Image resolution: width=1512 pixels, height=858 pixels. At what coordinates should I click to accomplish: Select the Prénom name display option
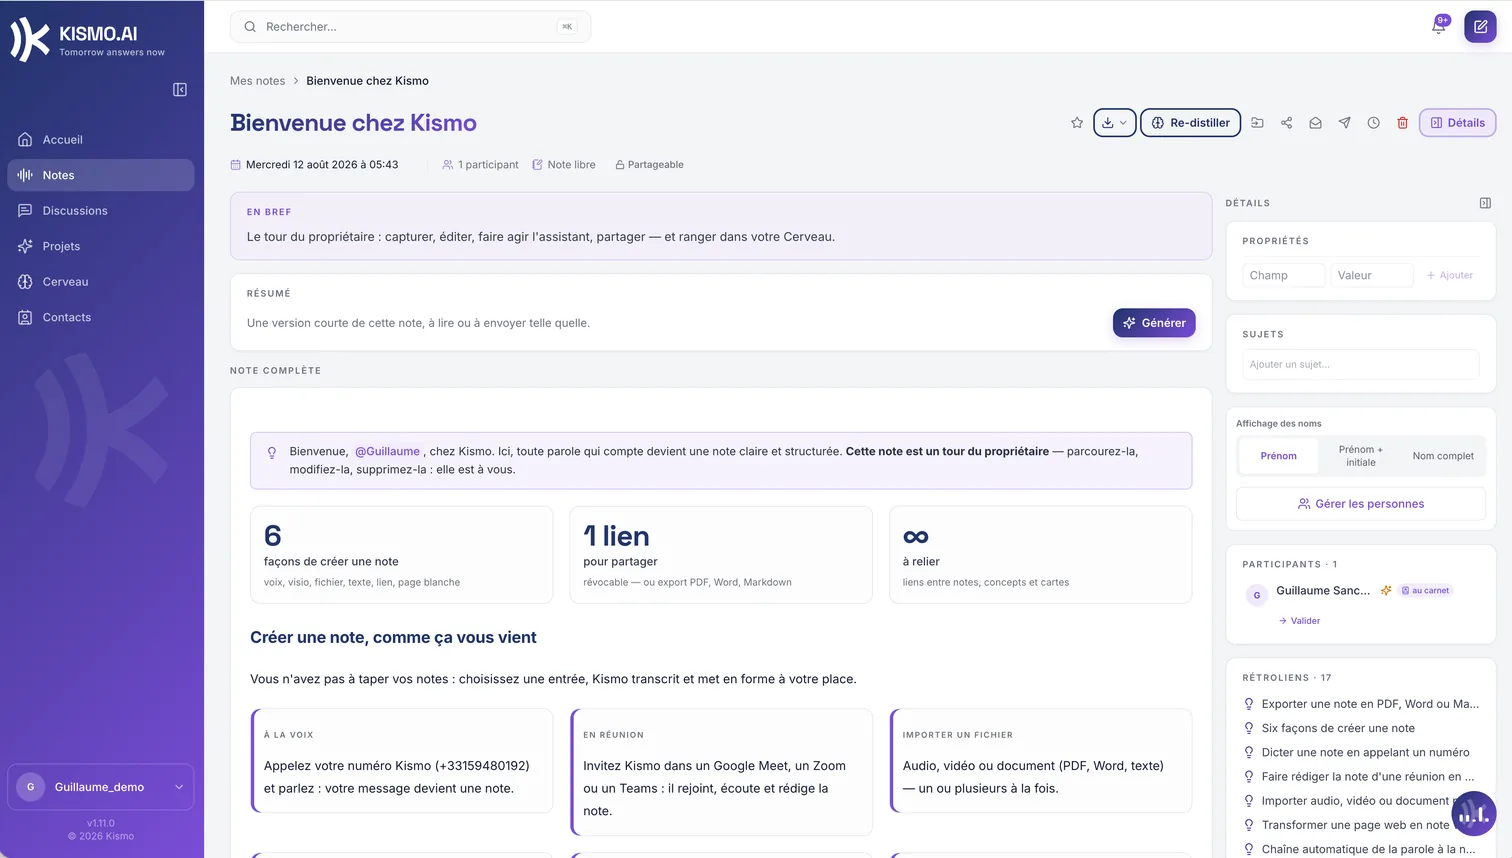tap(1278, 456)
